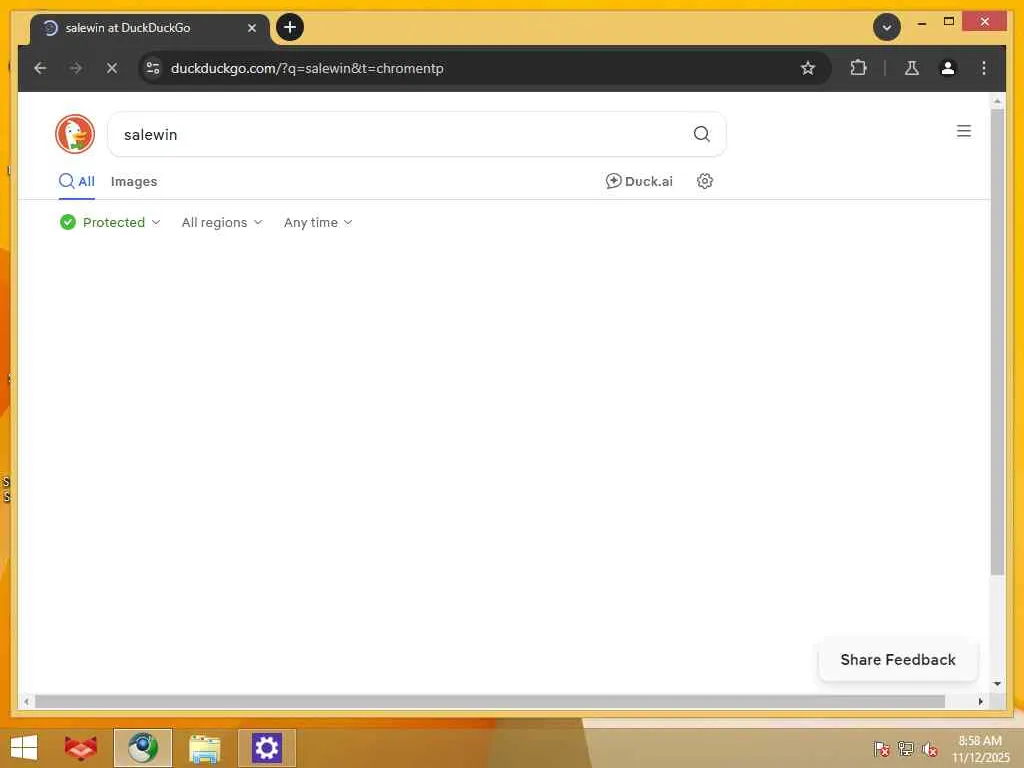Open the Extensions puzzle icon
The height and width of the screenshot is (768, 1024).
(858, 68)
